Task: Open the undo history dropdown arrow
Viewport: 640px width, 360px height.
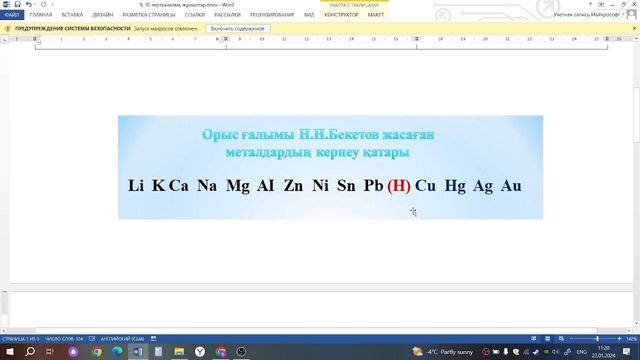Action: point(35,4)
